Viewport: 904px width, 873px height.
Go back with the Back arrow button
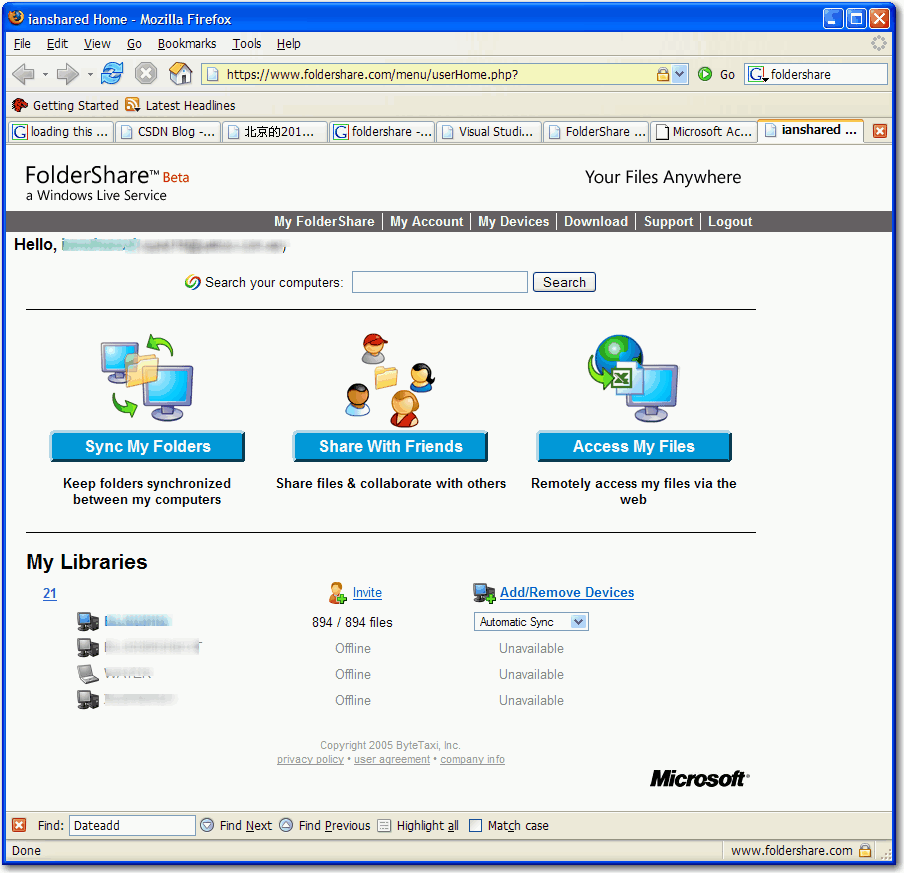tap(23, 74)
